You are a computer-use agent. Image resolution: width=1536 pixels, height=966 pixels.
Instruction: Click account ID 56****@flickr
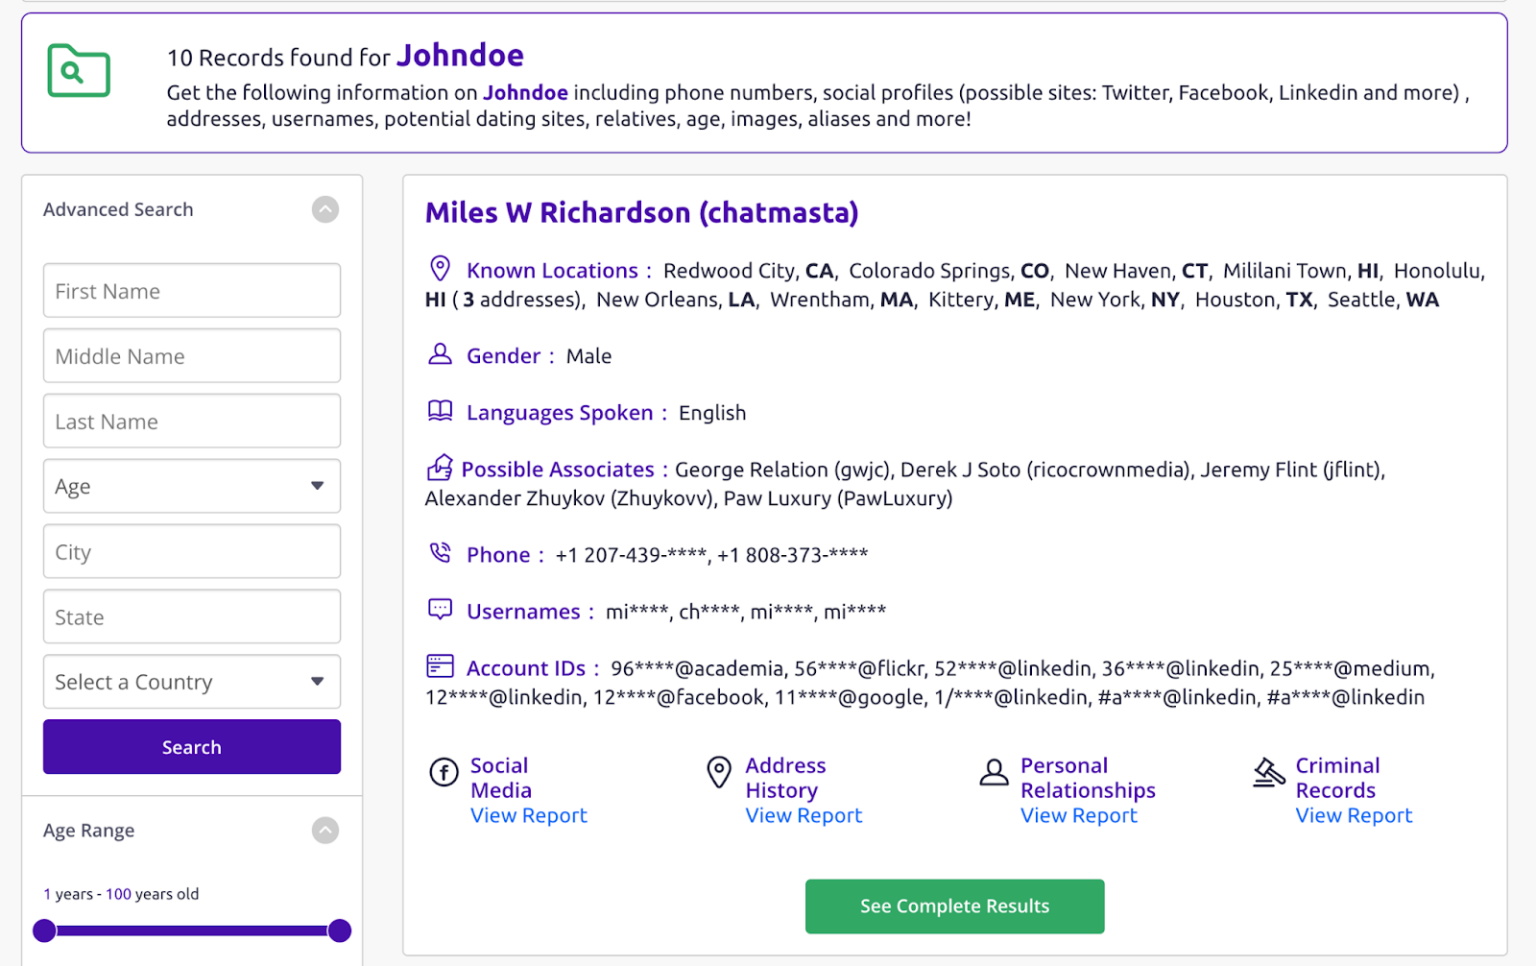click(x=859, y=668)
